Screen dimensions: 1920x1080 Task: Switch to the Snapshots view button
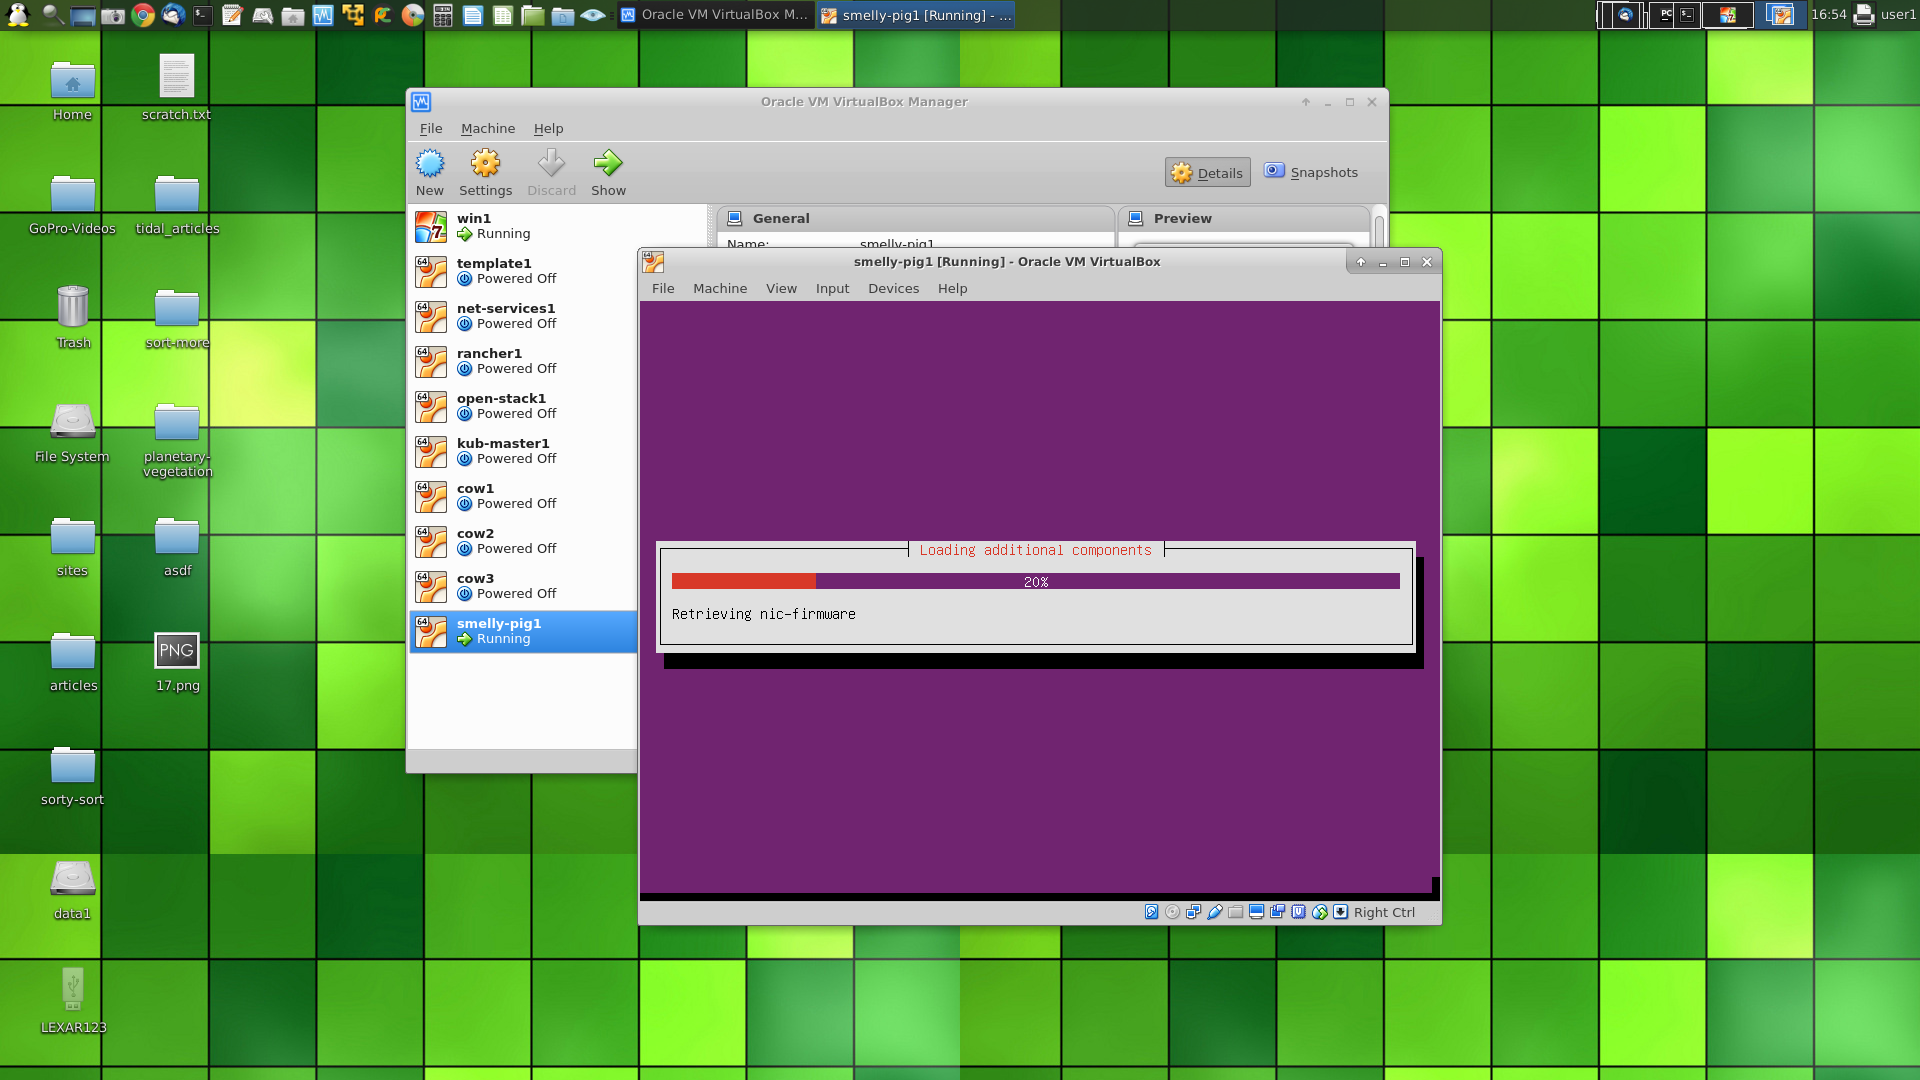coord(1311,173)
